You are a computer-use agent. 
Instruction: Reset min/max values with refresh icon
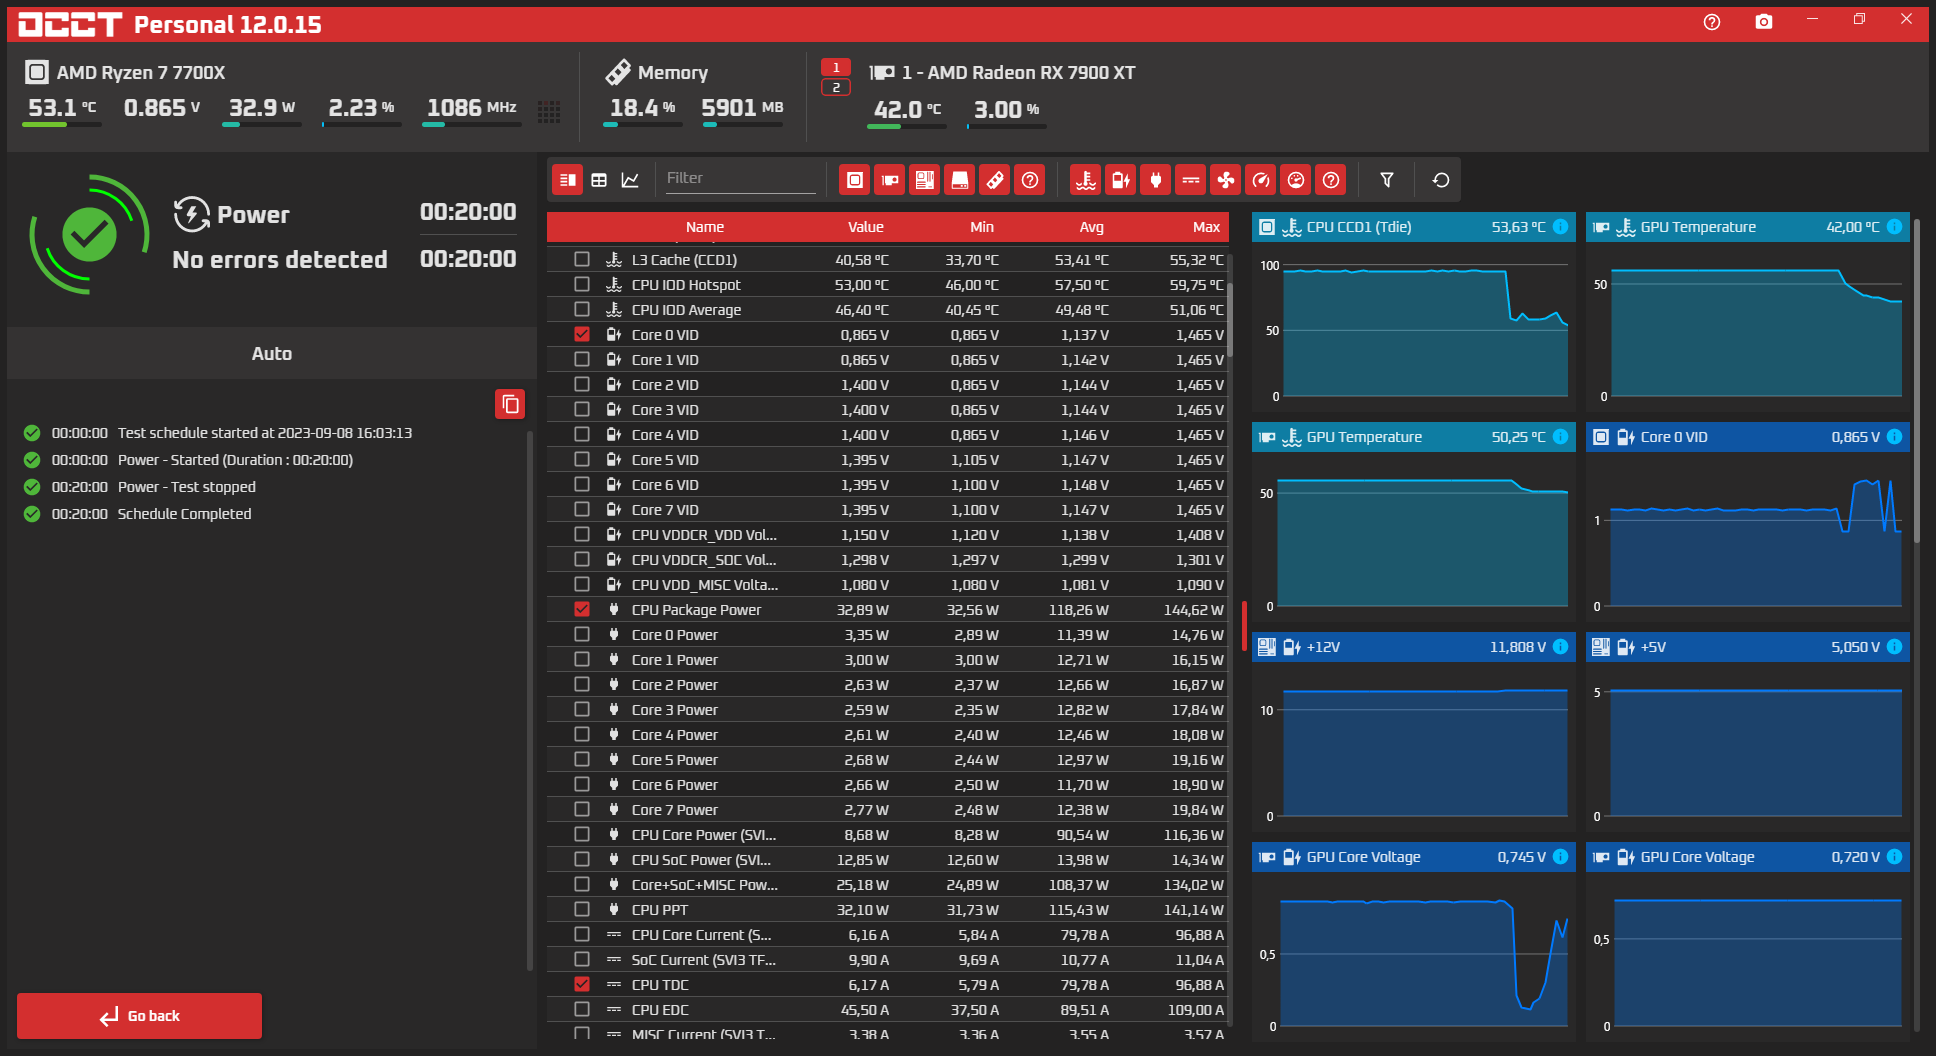click(1441, 180)
